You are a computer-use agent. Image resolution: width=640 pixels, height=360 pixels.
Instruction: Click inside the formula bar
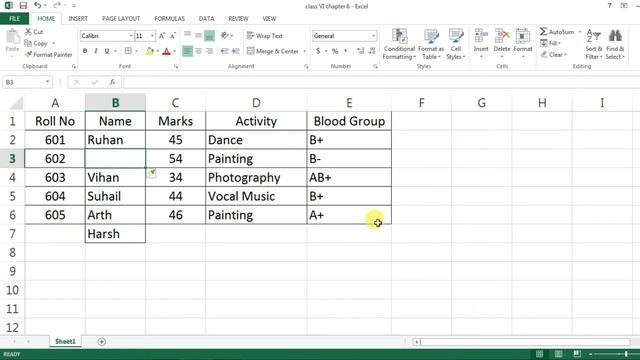tap(381, 82)
